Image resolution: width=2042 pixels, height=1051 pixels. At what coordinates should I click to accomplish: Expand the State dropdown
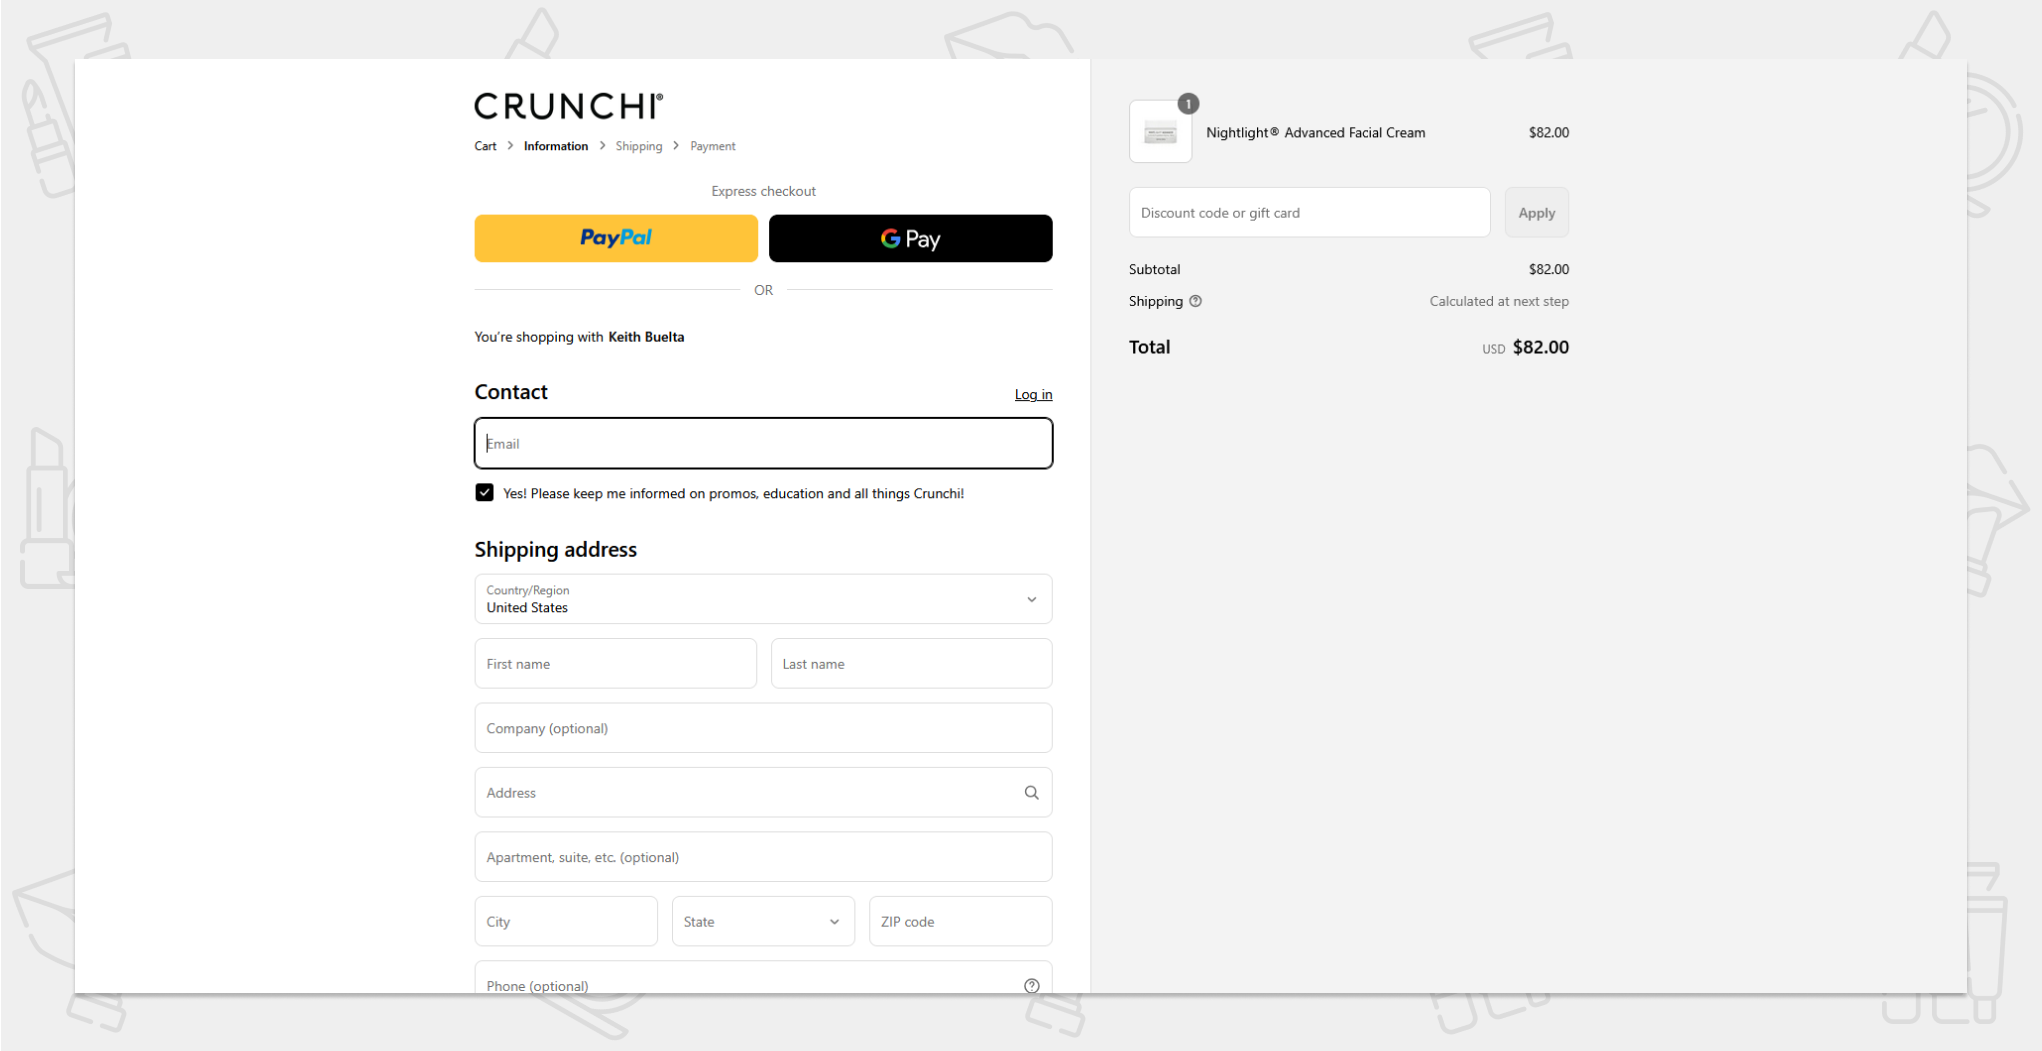[x=763, y=921]
